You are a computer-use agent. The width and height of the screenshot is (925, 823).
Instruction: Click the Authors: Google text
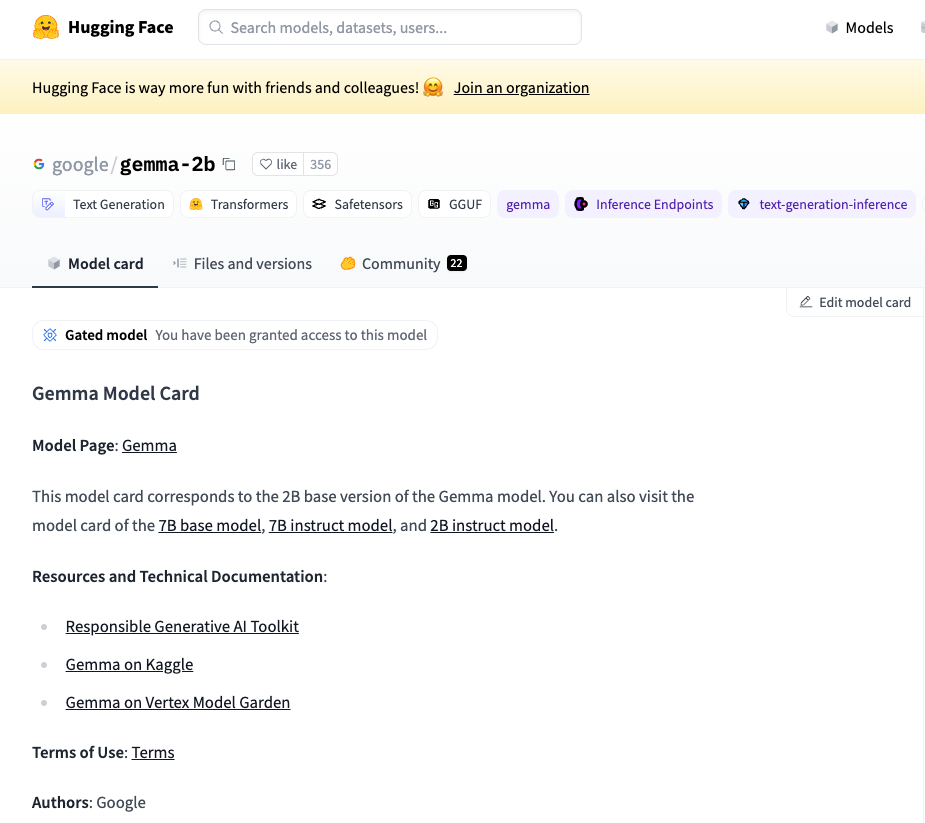point(89,802)
